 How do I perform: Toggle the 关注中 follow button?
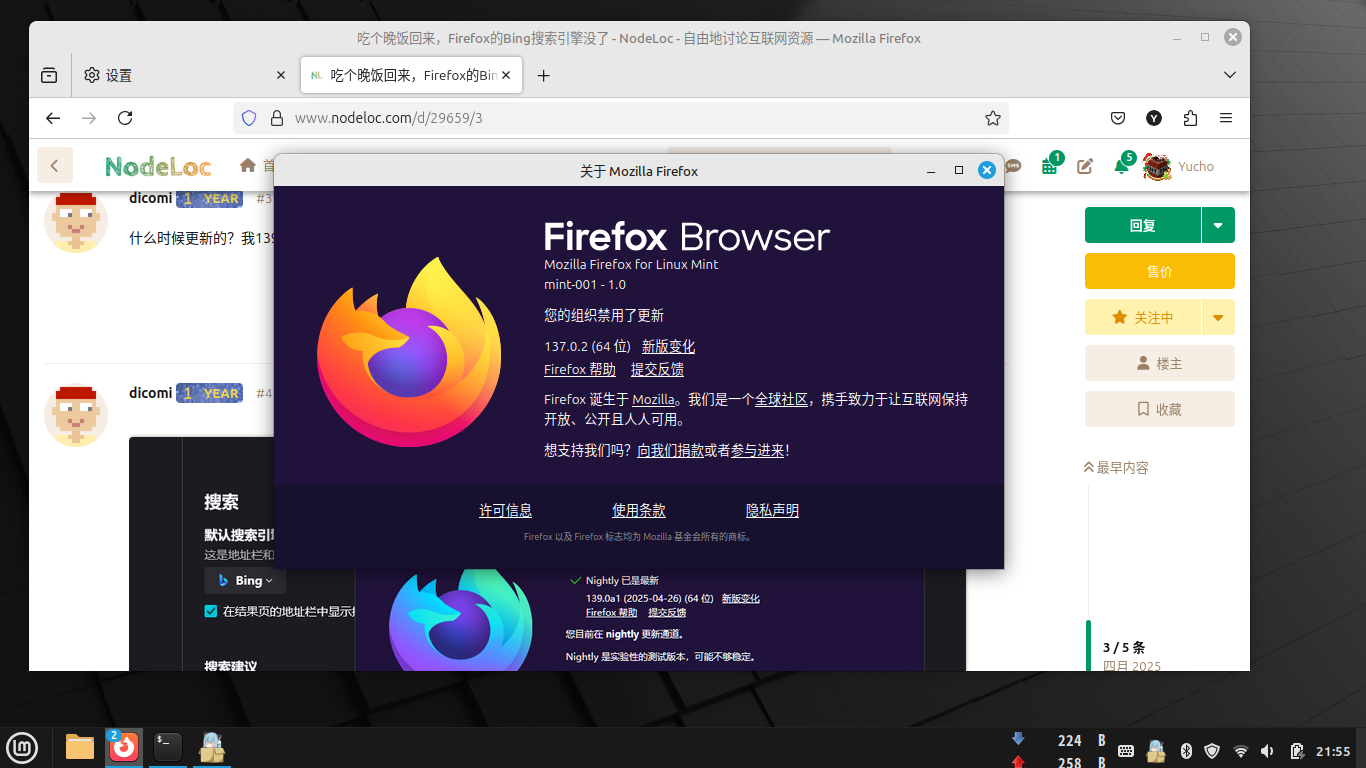[x=1143, y=317]
